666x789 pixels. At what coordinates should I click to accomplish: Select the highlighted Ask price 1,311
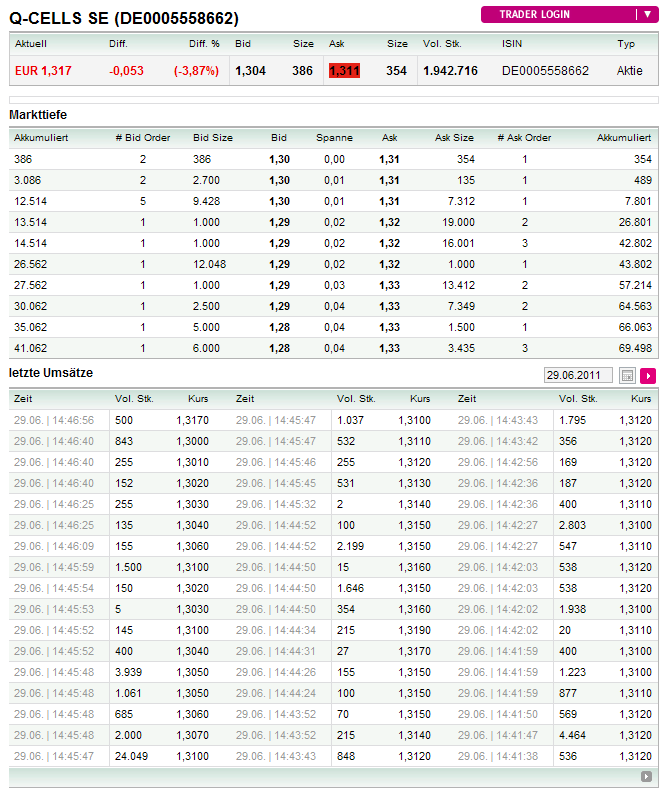pyautogui.click(x=344, y=70)
